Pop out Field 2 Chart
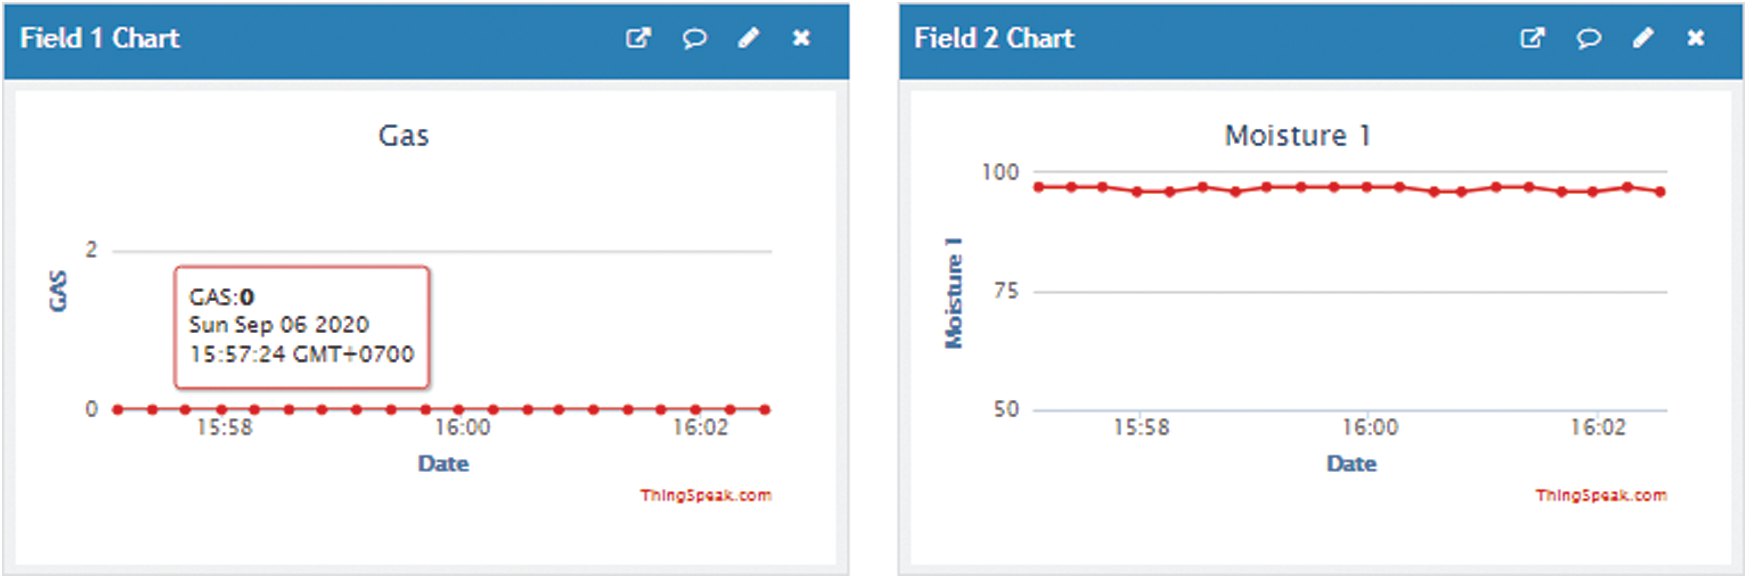Viewport: 1748px width, 579px height. 1532,39
